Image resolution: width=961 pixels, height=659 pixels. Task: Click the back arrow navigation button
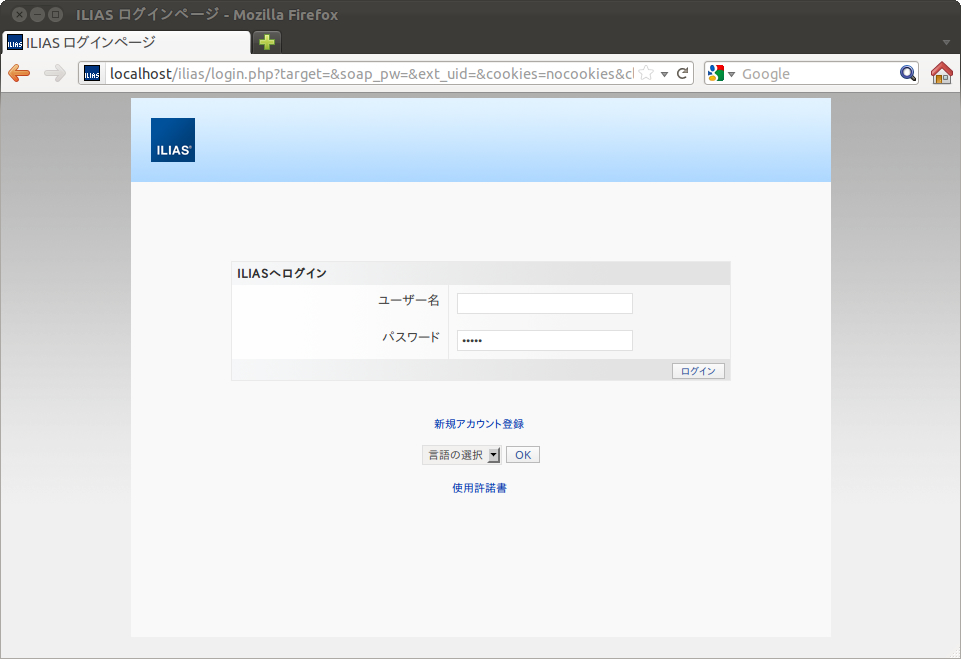coord(19,73)
